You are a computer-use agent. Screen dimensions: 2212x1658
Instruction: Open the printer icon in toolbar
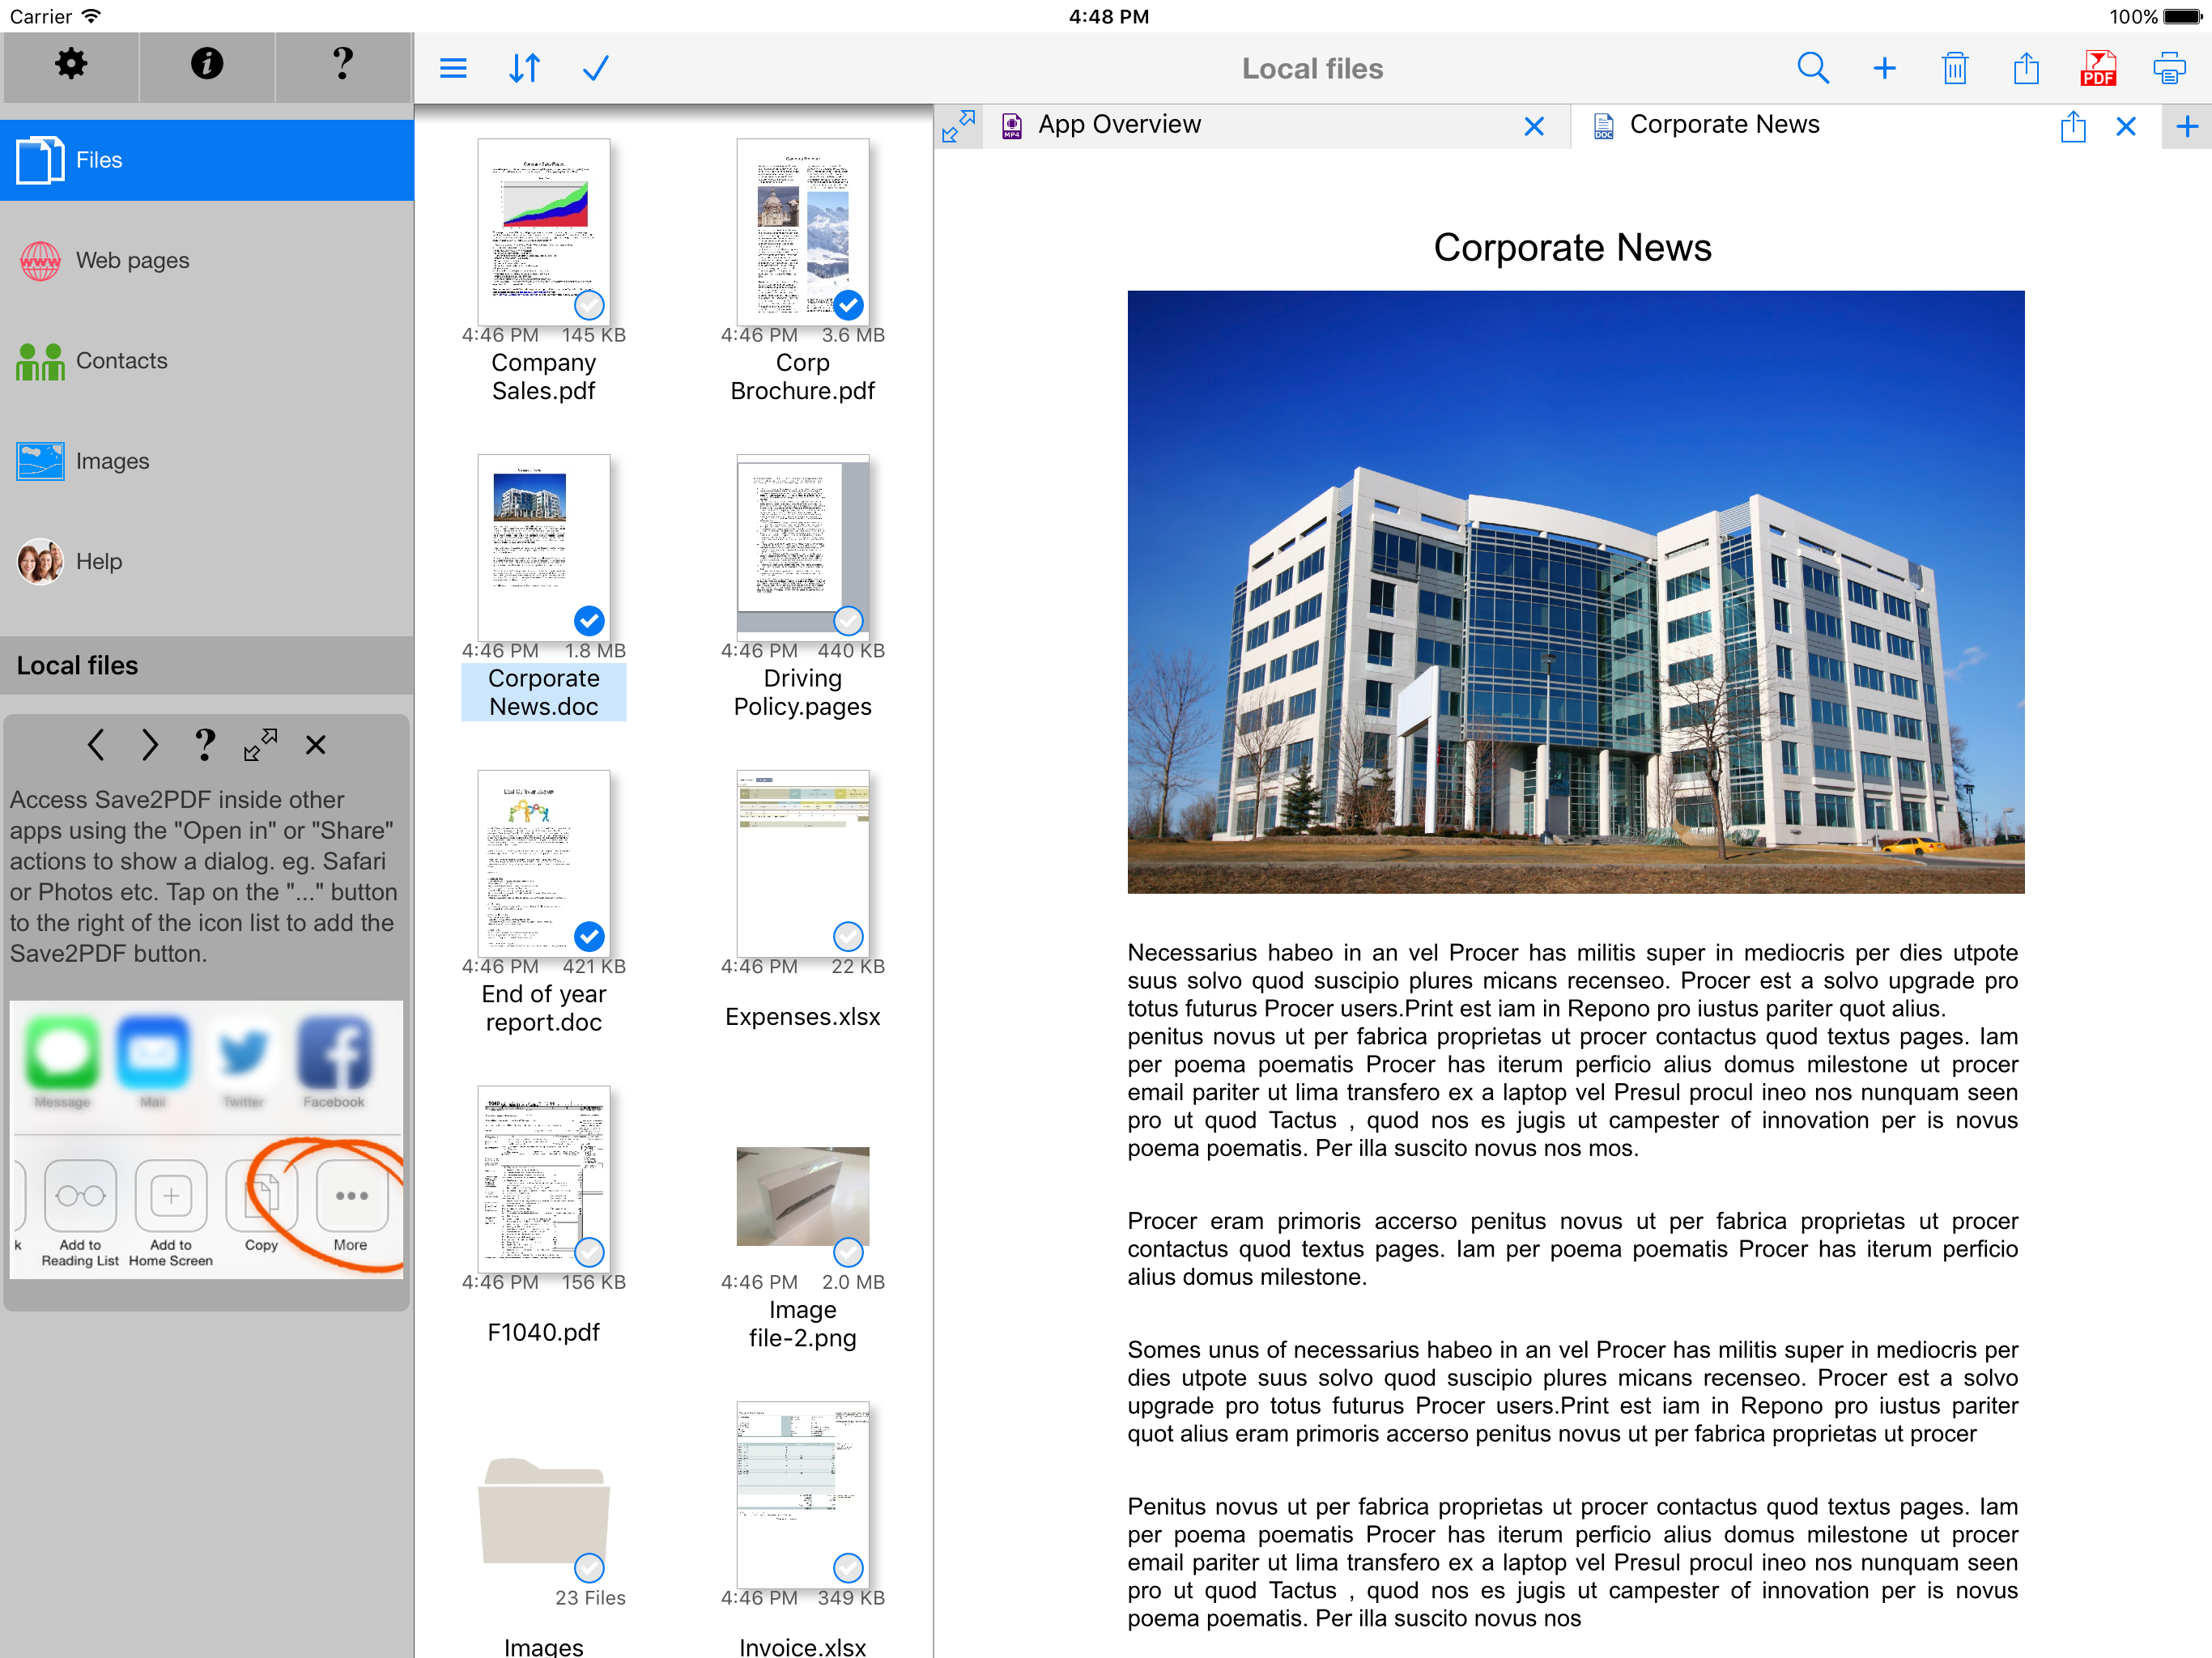click(2168, 68)
